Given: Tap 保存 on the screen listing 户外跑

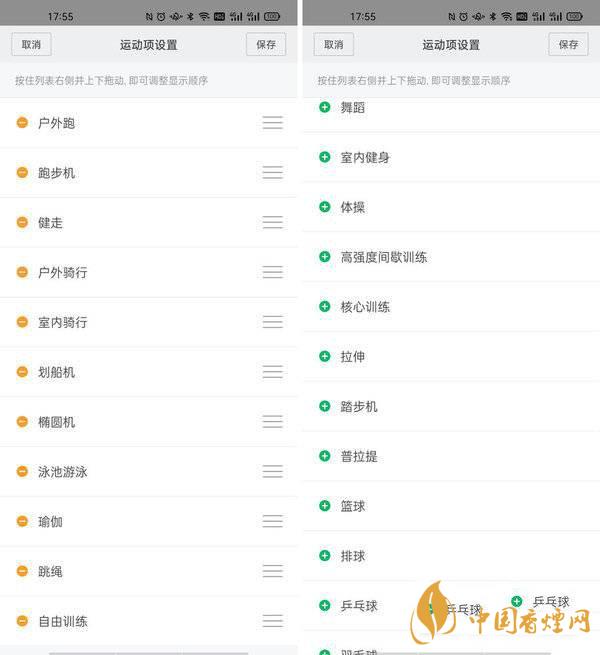Looking at the screenshot, I should click(x=266, y=45).
